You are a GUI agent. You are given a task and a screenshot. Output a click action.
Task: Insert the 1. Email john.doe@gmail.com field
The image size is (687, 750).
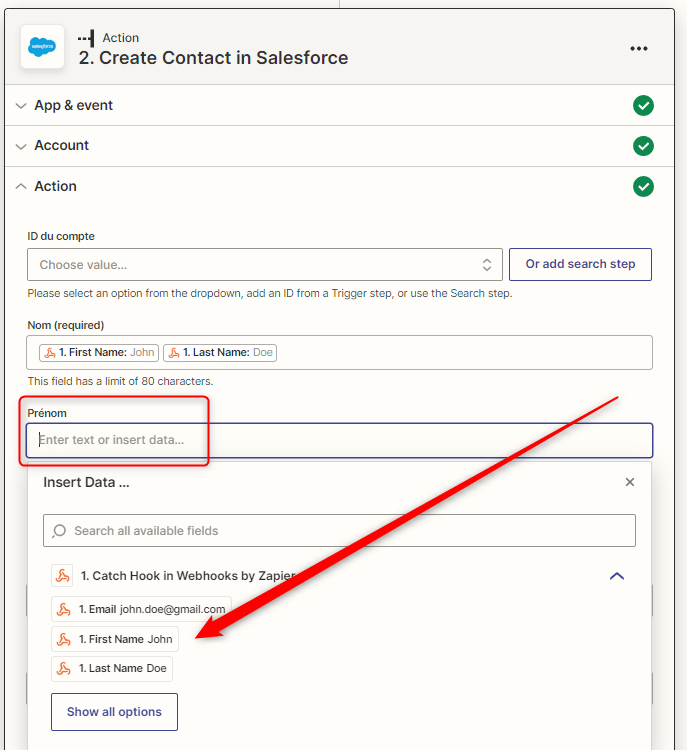[x=141, y=609]
